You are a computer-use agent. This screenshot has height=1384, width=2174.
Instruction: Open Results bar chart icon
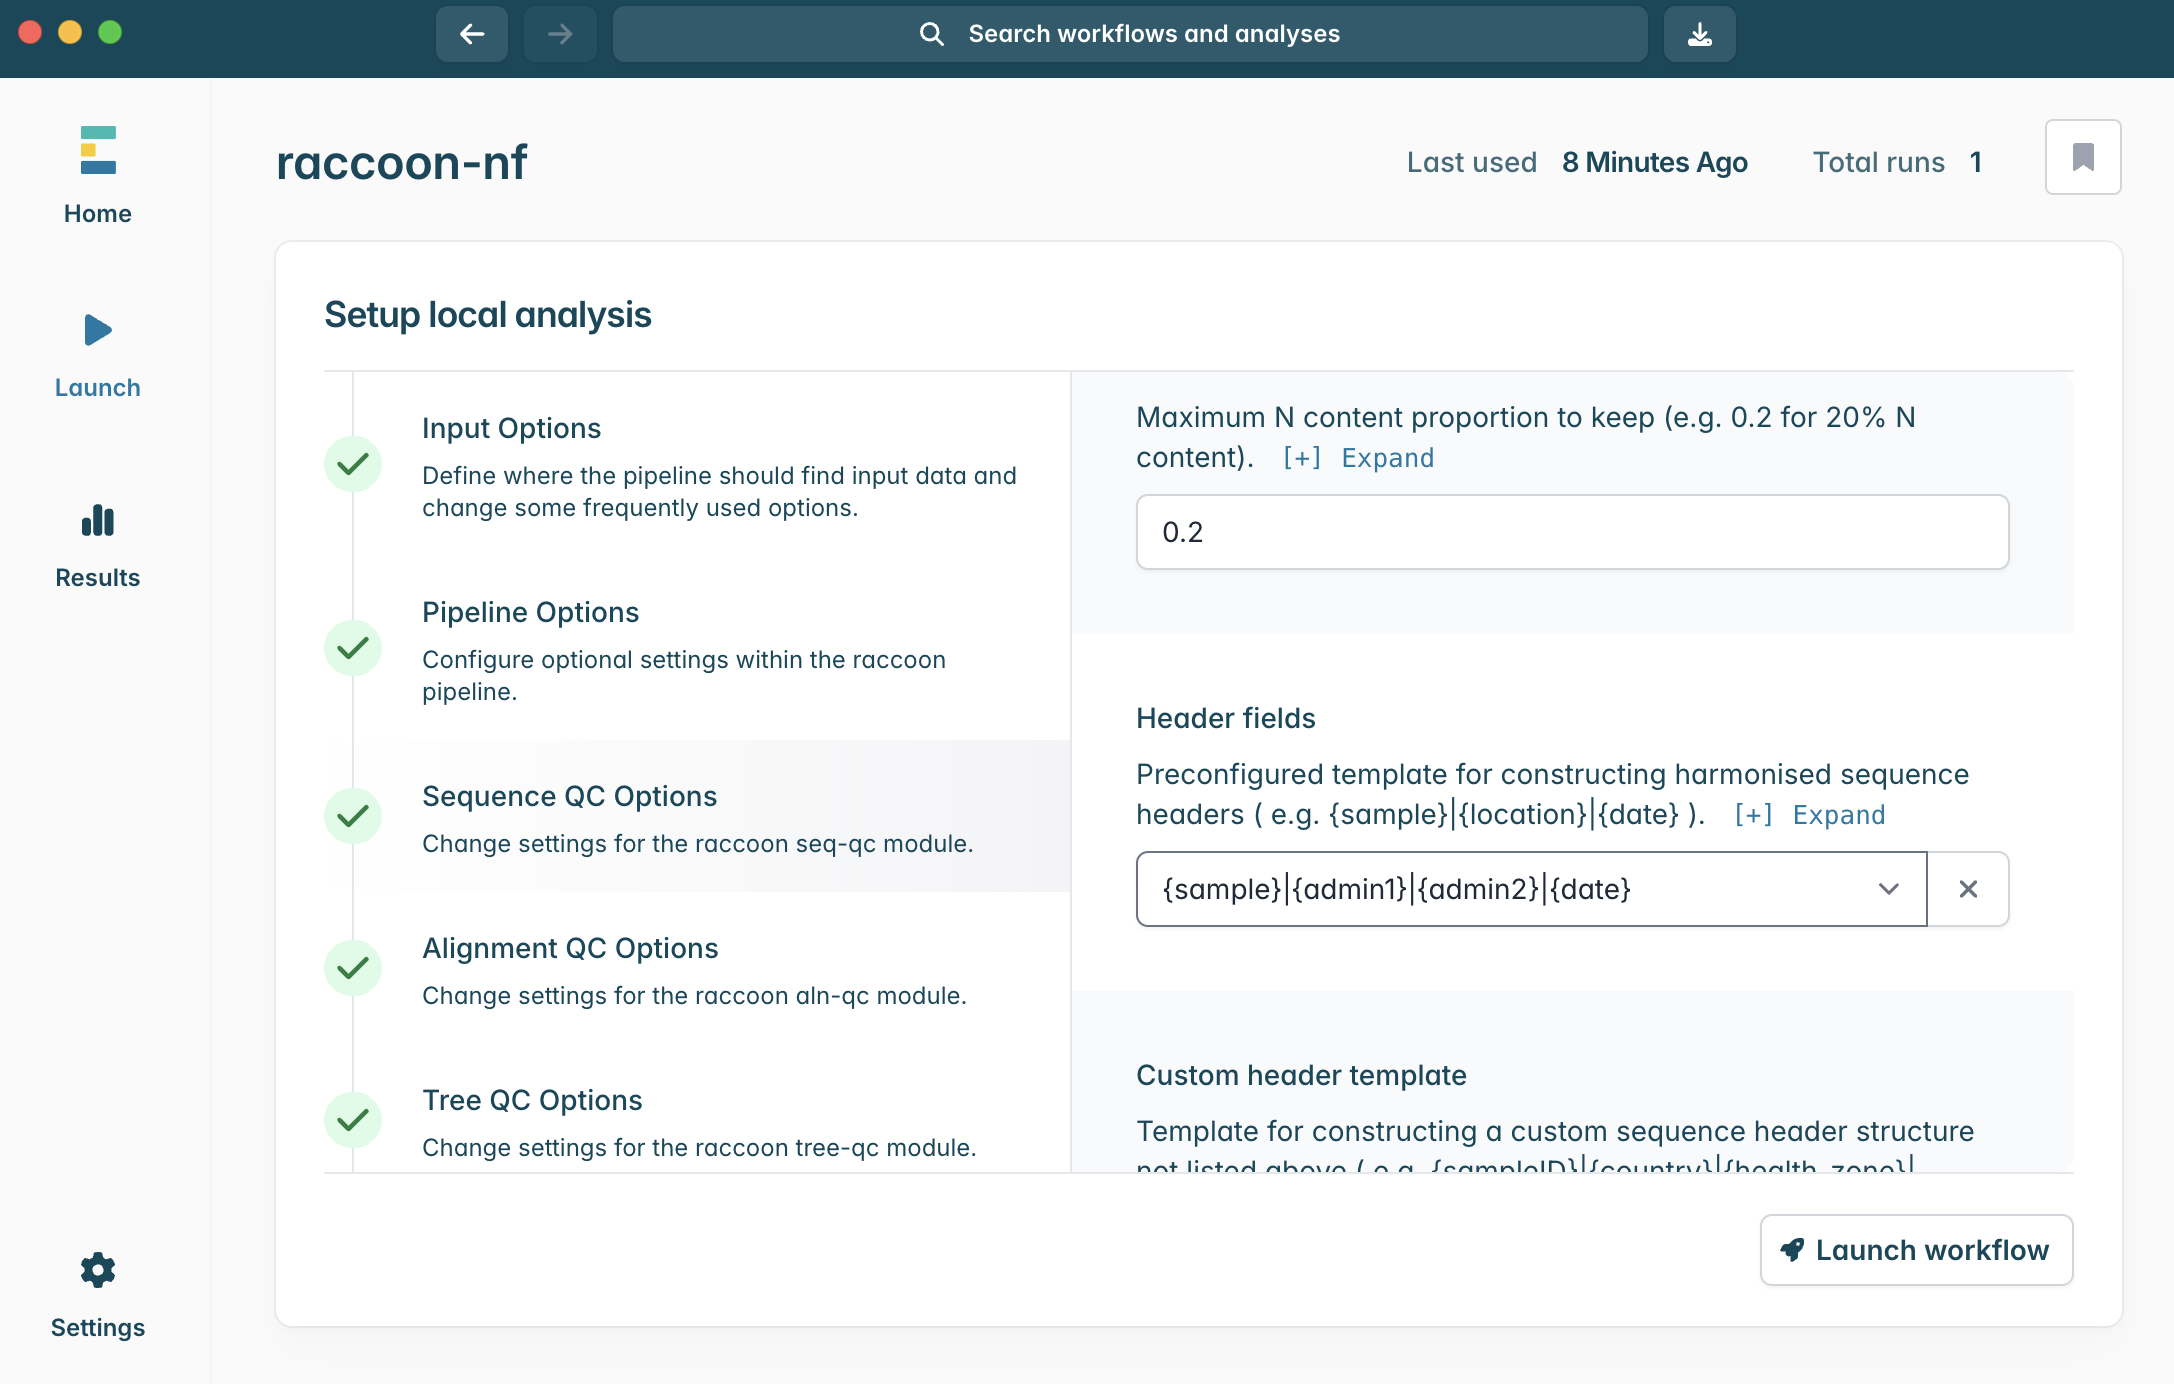[x=98, y=521]
